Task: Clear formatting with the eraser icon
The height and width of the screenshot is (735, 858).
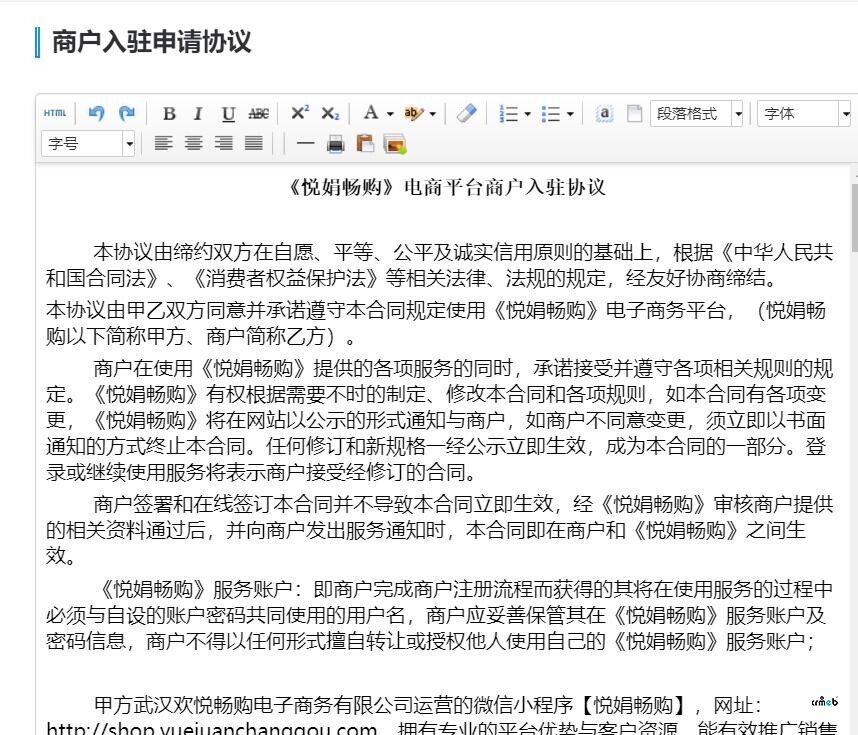Action: pyautogui.click(x=466, y=113)
